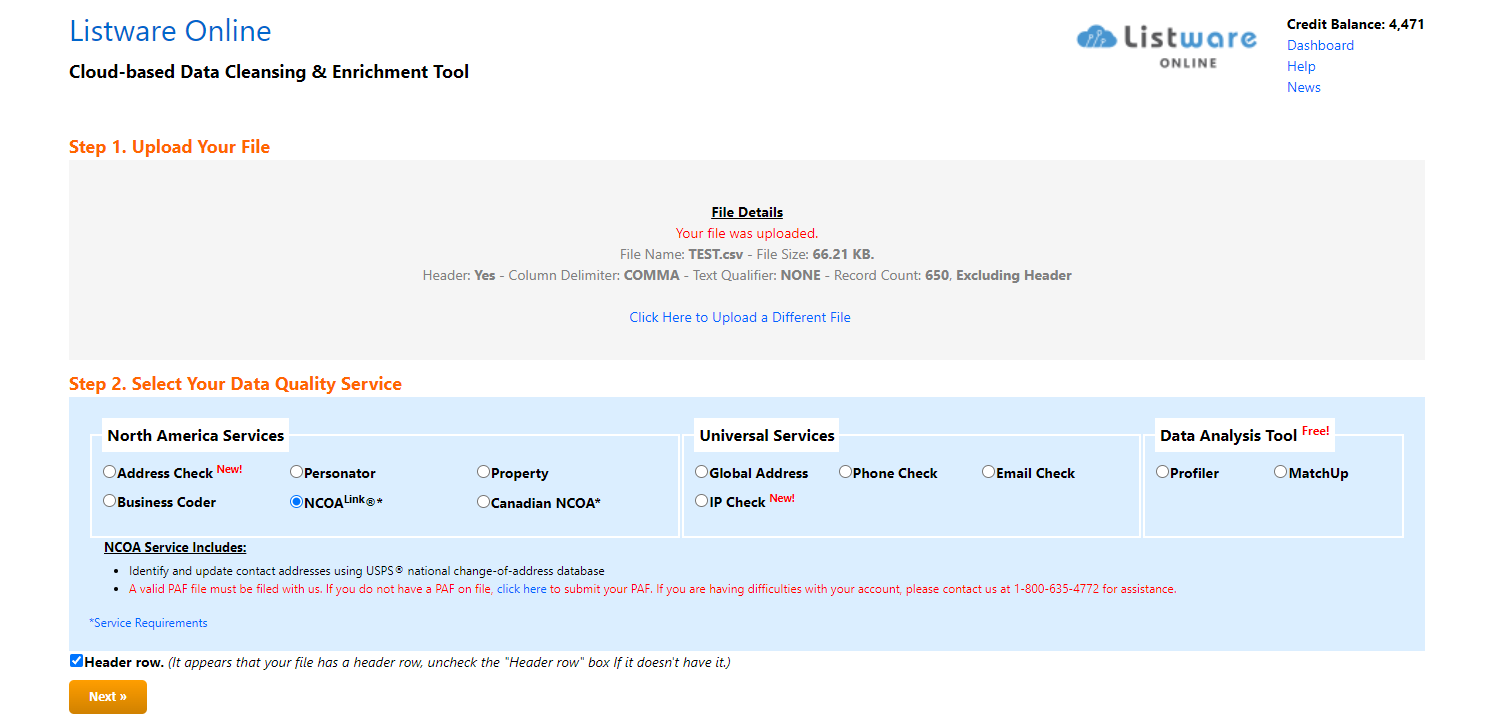Click the Universal Services group label
This screenshot has height=722, width=1488.
coord(767,435)
